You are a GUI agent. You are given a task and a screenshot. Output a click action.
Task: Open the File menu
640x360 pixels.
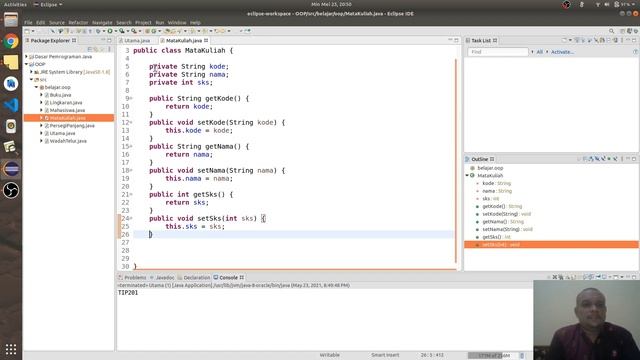pos(28,22)
